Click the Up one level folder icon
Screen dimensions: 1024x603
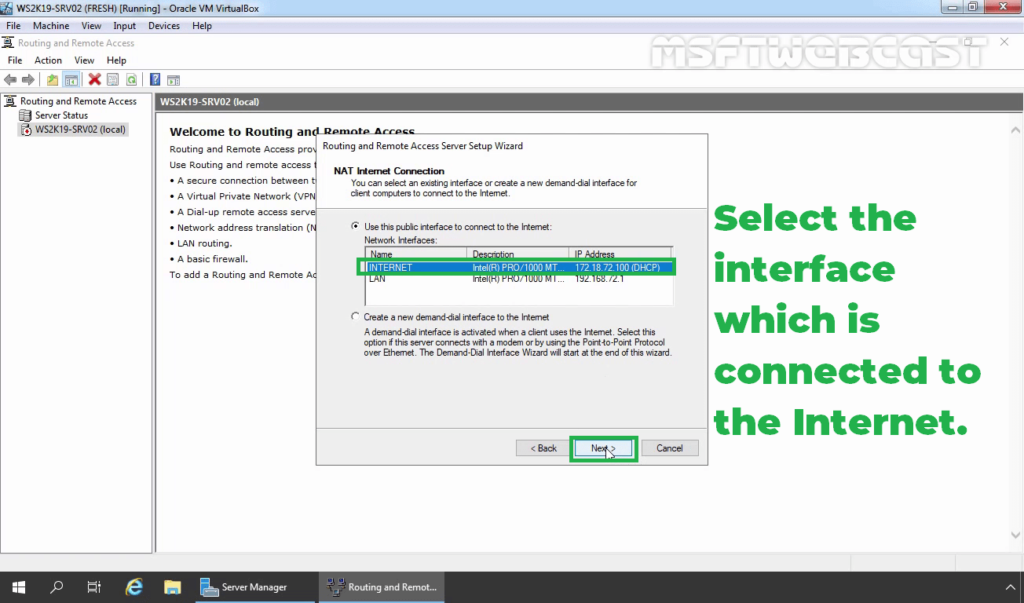tap(52, 80)
